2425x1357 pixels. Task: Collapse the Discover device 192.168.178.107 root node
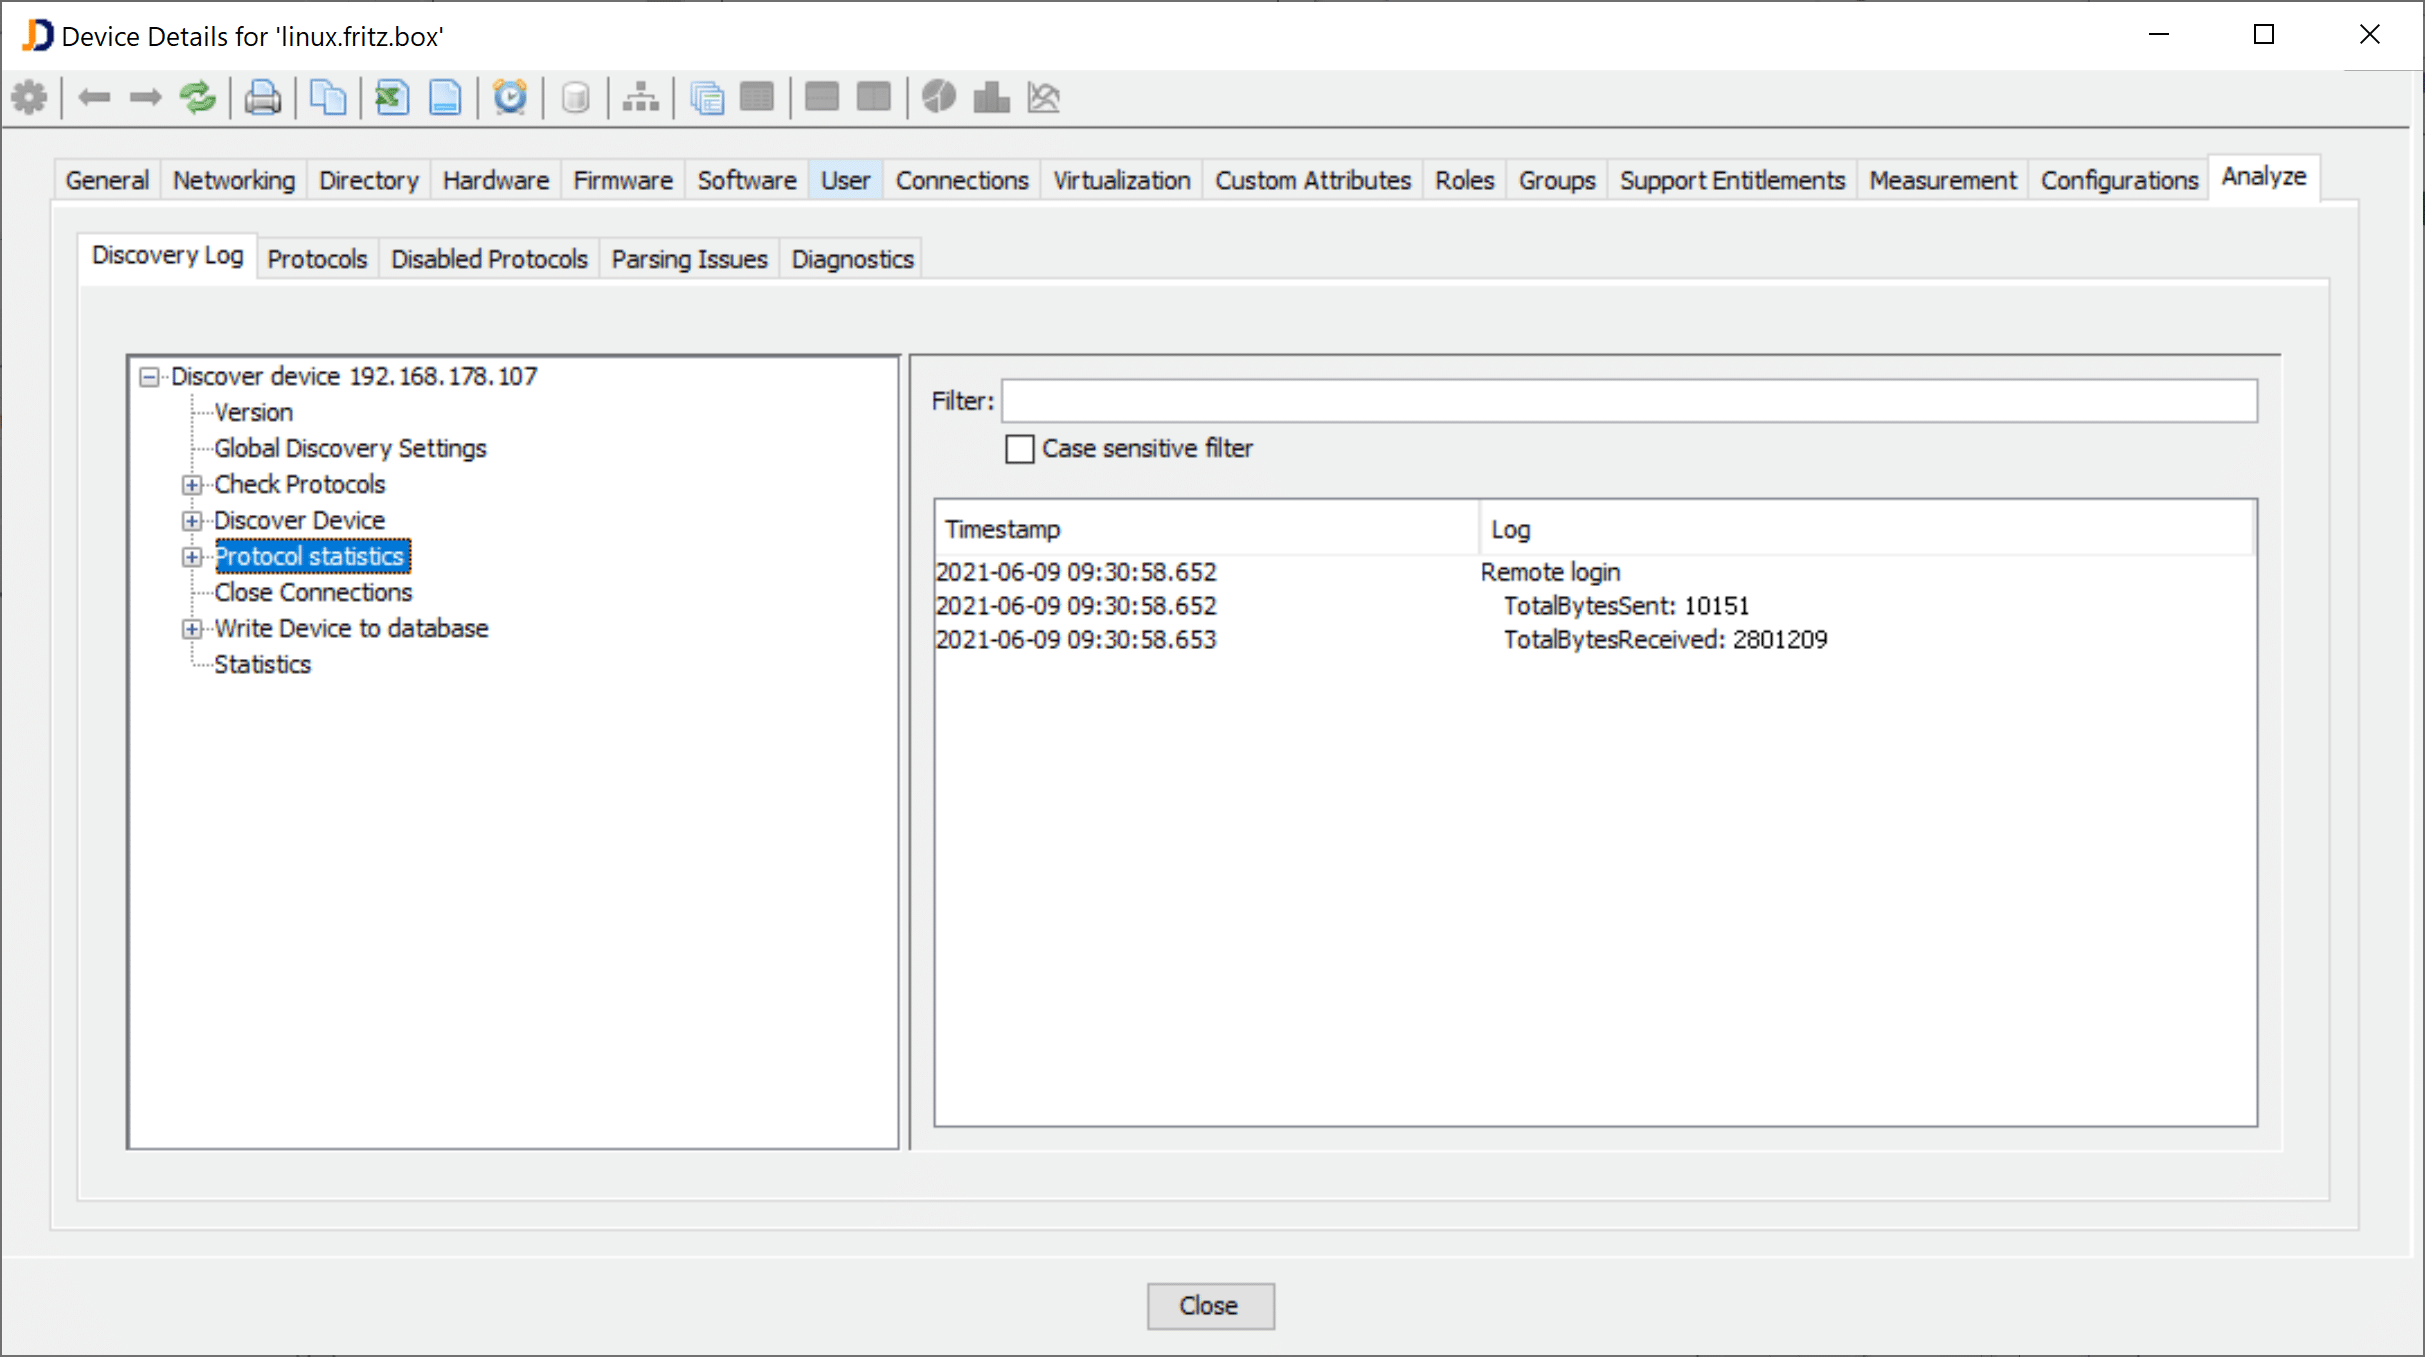[149, 377]
